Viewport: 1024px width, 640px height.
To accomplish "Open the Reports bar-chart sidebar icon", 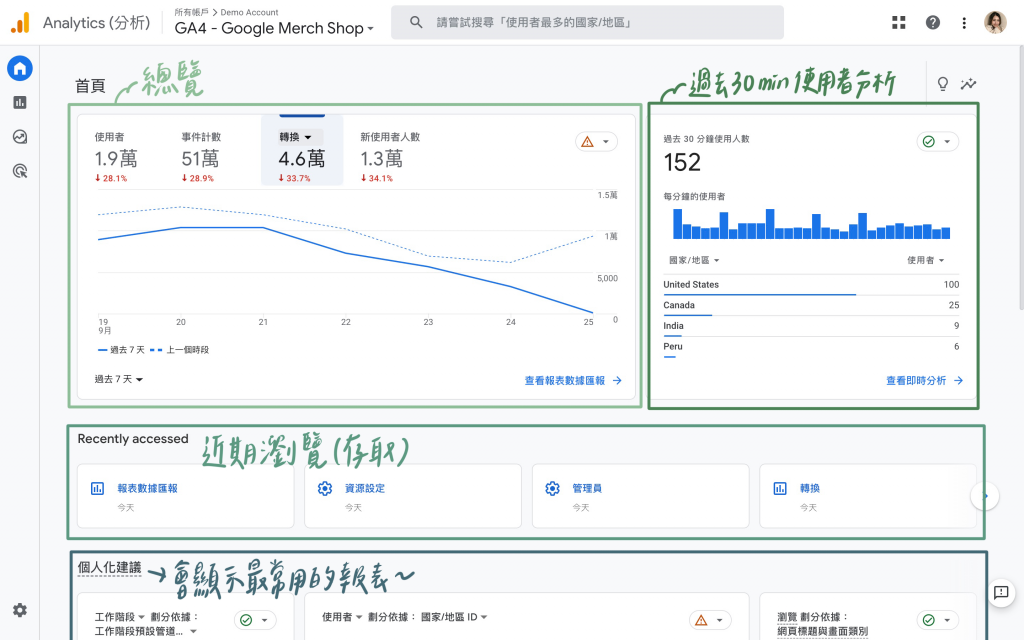I will tap(20, 103).
